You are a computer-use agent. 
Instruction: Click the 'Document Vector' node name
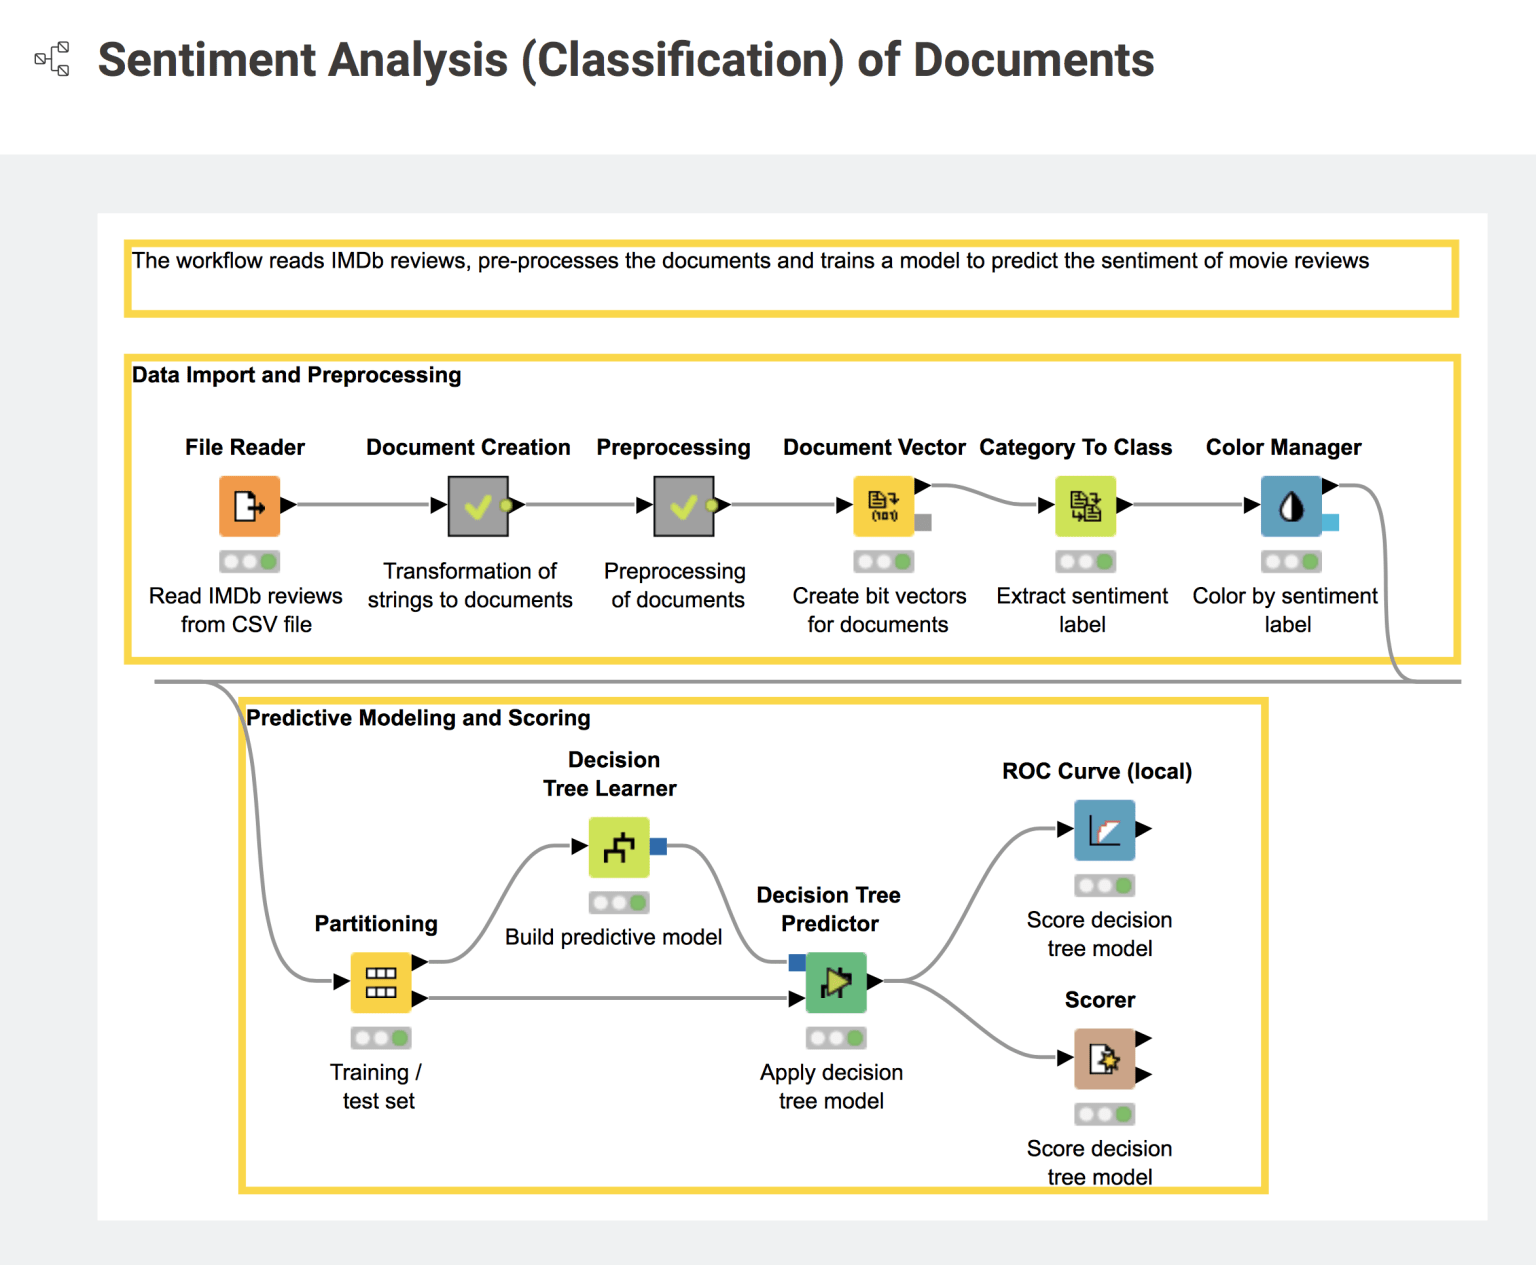point(874,447)
